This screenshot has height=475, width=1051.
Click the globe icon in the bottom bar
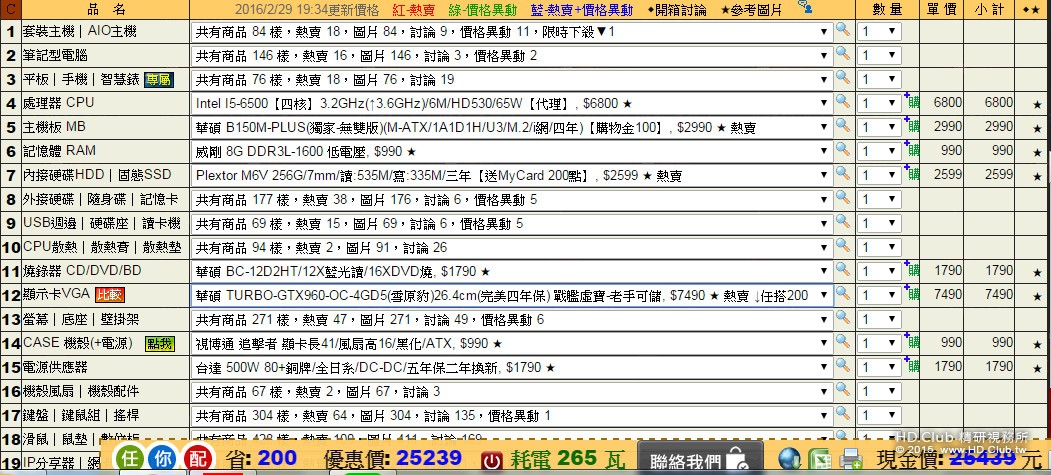click(790, 459)
